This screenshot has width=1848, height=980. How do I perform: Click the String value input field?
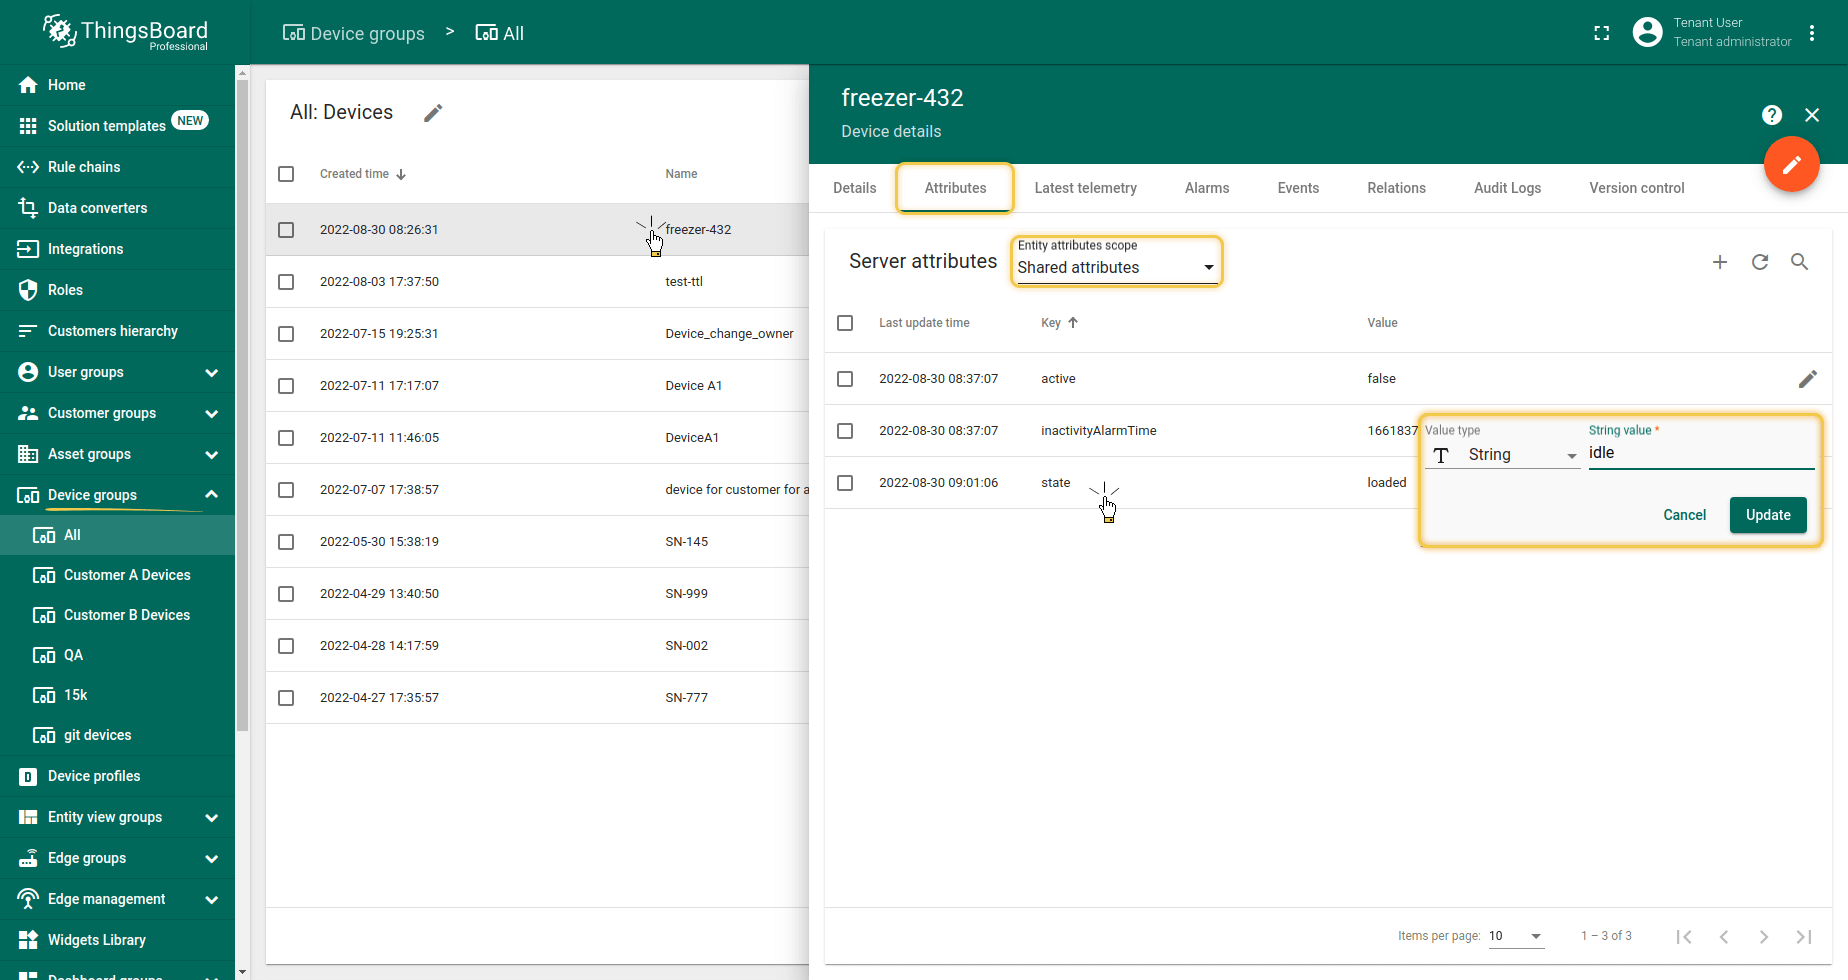coord(1700,453)
